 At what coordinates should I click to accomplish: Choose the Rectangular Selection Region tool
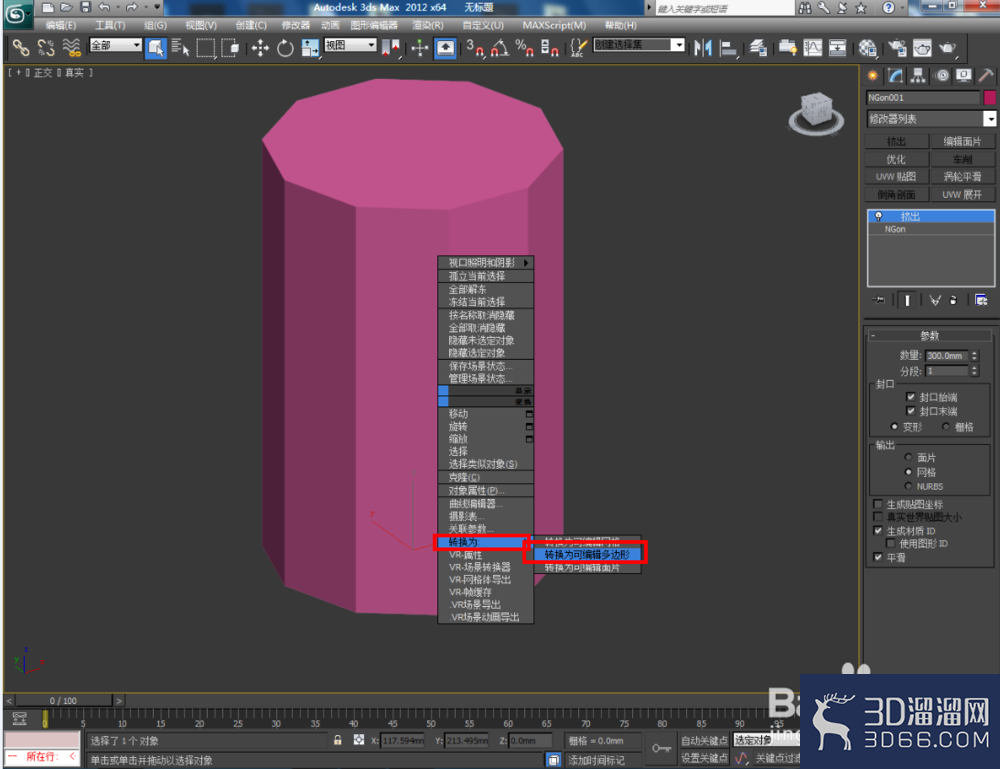point(206,48)
